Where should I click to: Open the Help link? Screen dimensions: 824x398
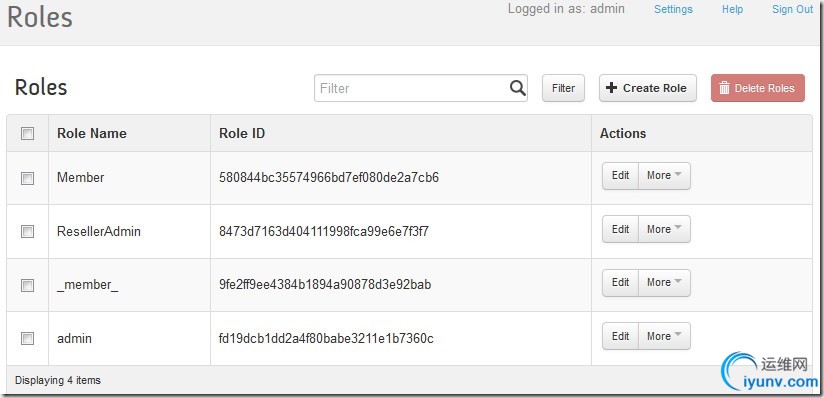pos(732,9)
